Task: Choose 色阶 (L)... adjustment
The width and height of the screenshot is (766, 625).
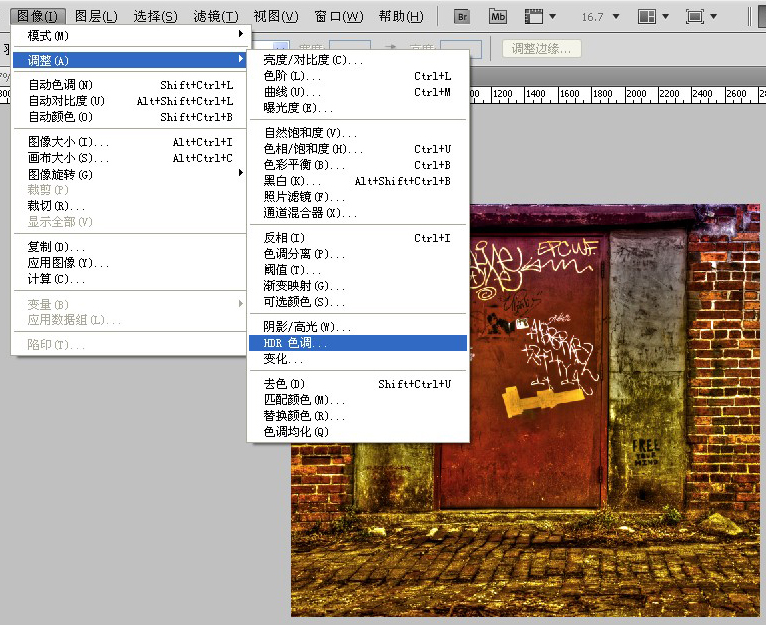Action: pyautogui.click(x=358, y=76)
